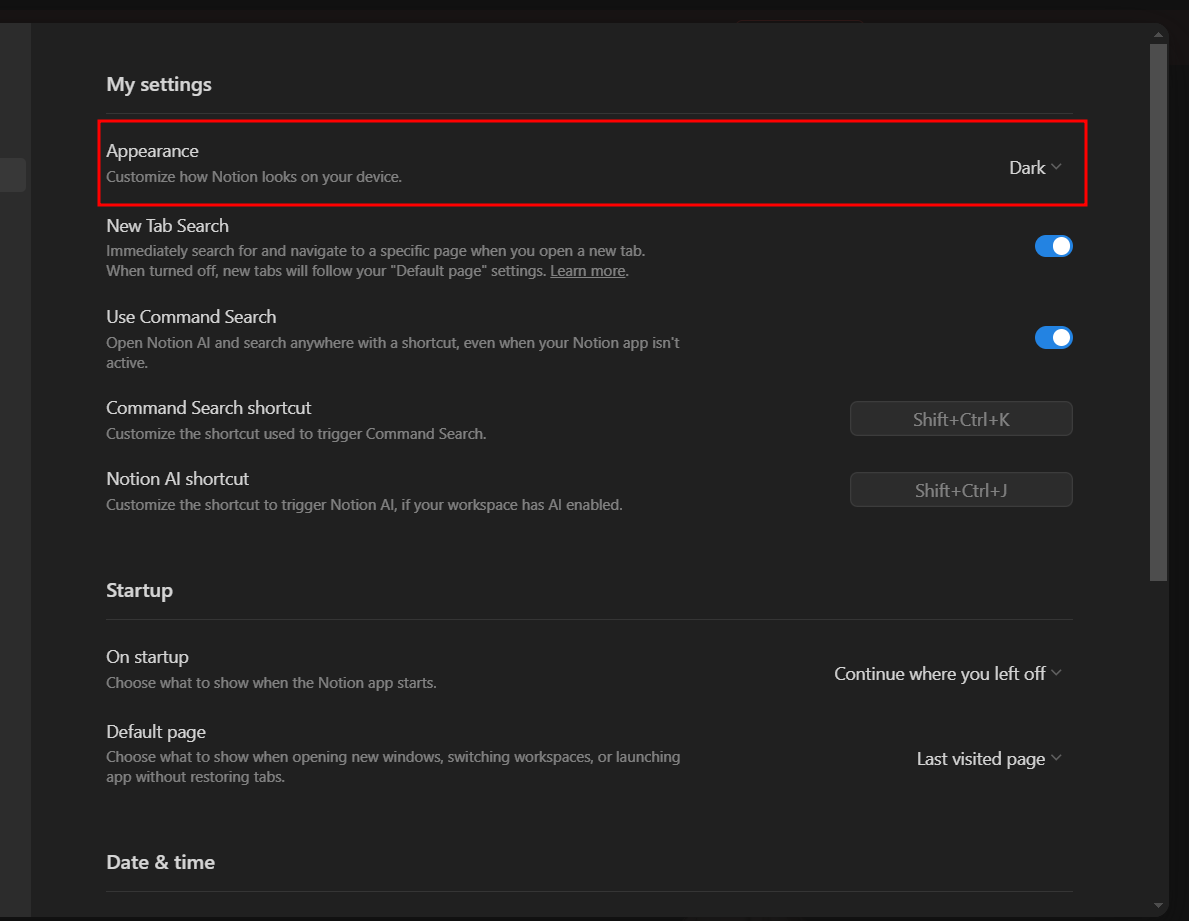Edit the Shift+Ctrl+J Notion AI shortcut field
The width and height of the screenshot is (1189, 921).
pyautogui.click(x=961, y=490)
